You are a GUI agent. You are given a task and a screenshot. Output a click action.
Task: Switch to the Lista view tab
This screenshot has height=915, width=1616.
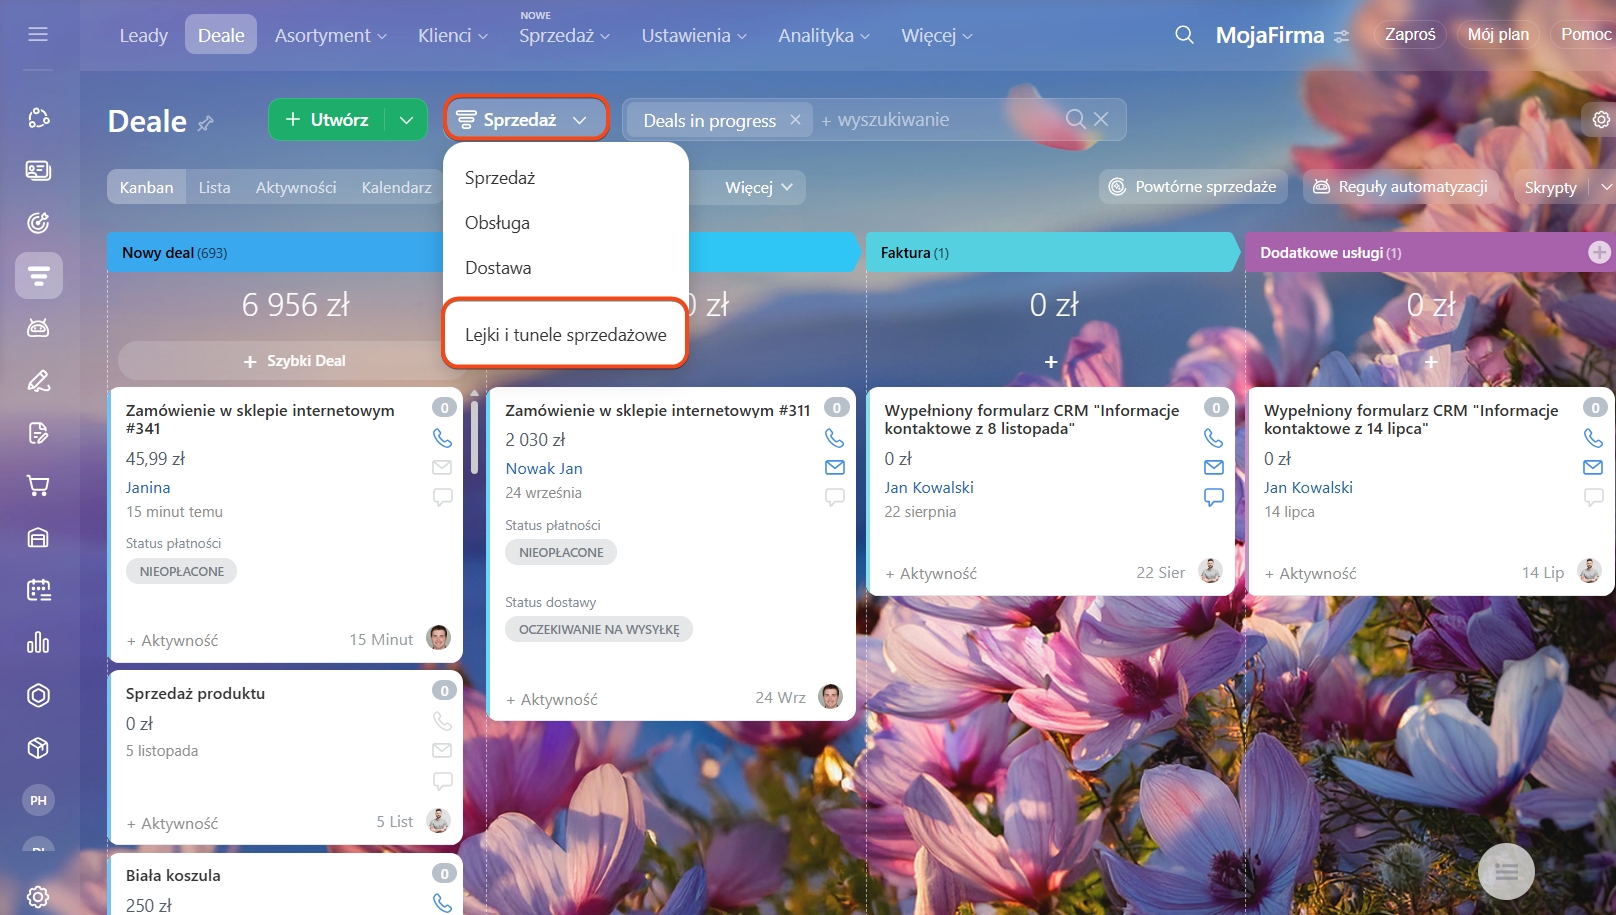click(x=214, y=188)
